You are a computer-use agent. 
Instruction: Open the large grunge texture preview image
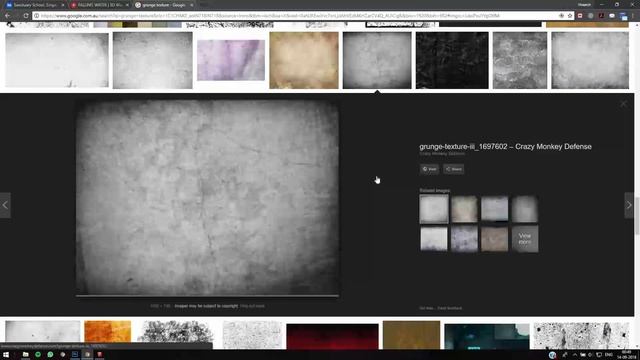pos(207,197)
